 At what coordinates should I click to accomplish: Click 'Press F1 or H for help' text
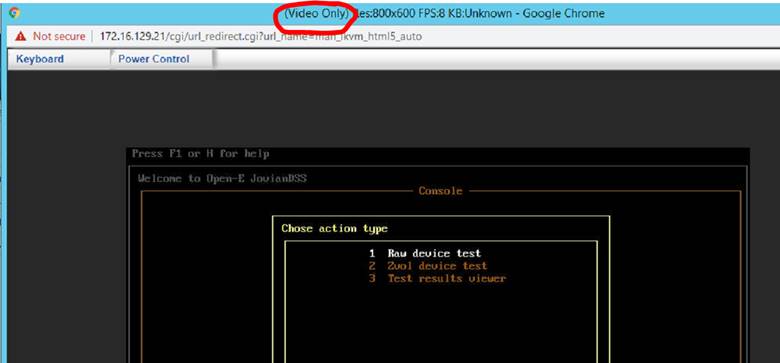coord(200,154)
